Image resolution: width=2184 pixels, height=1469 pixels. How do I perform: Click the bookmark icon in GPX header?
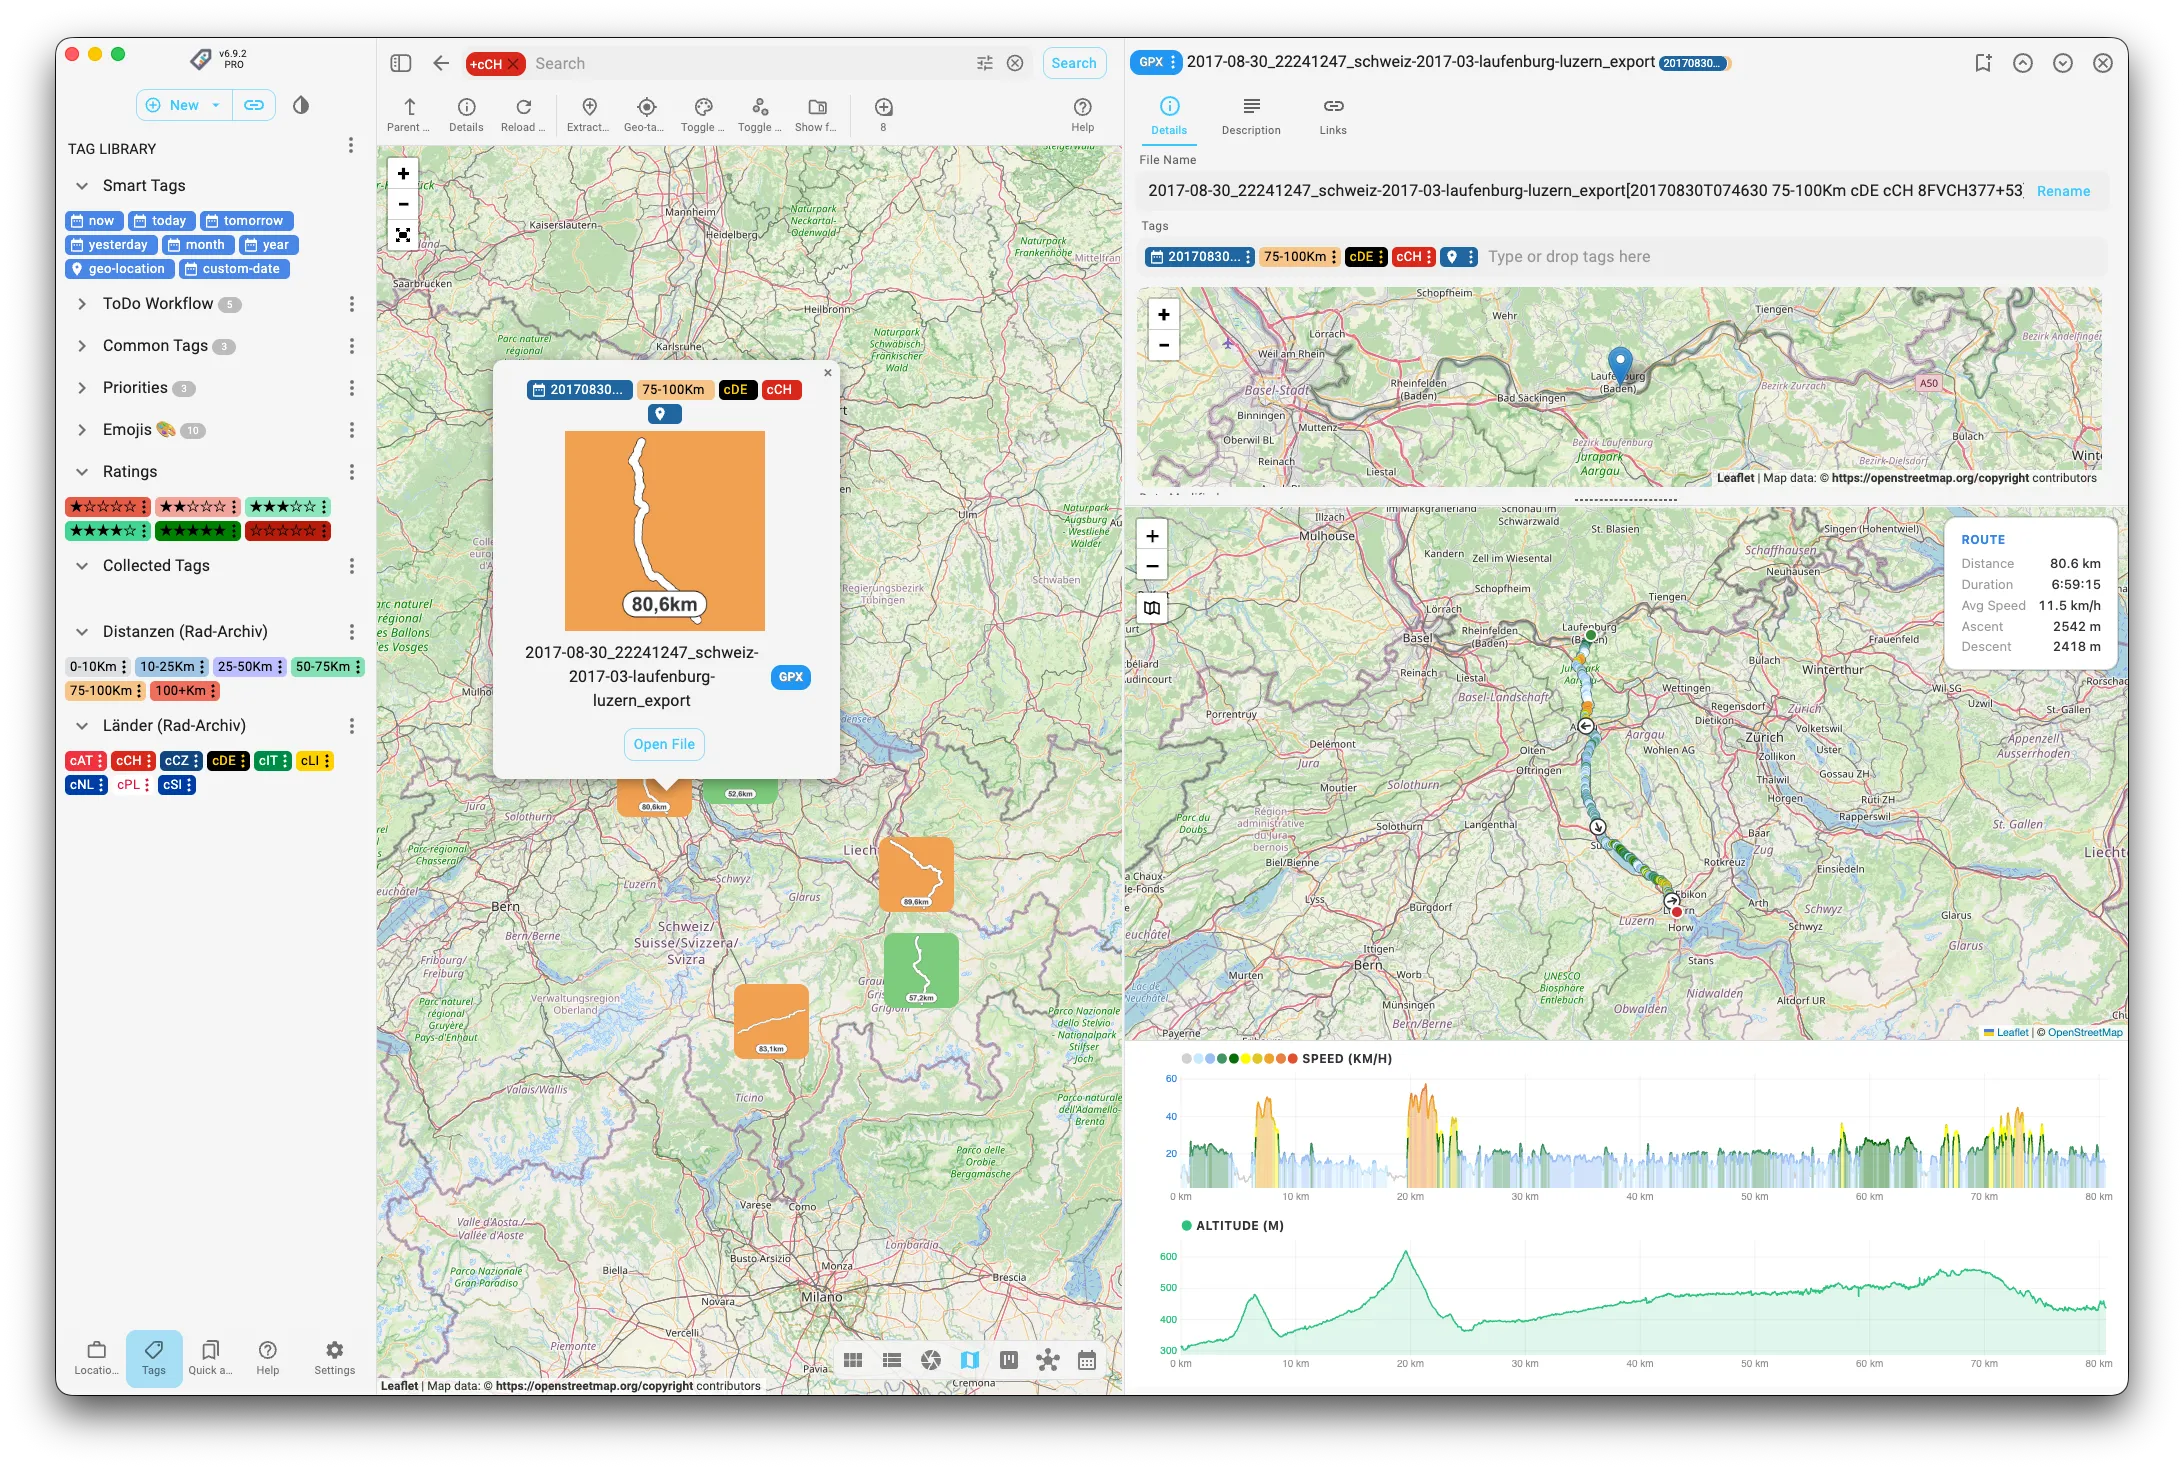pos(1983,63)
